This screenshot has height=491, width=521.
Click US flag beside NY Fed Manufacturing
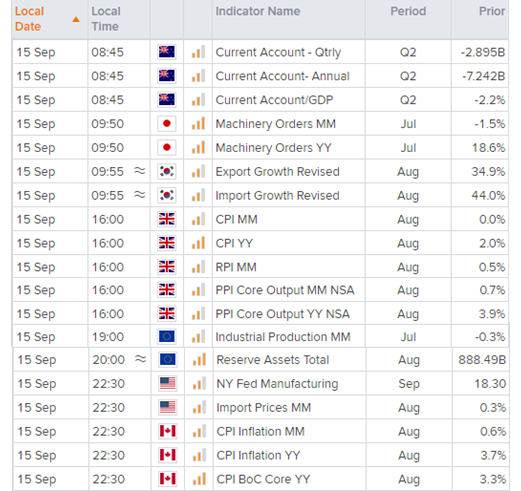[x=168, y=383]
